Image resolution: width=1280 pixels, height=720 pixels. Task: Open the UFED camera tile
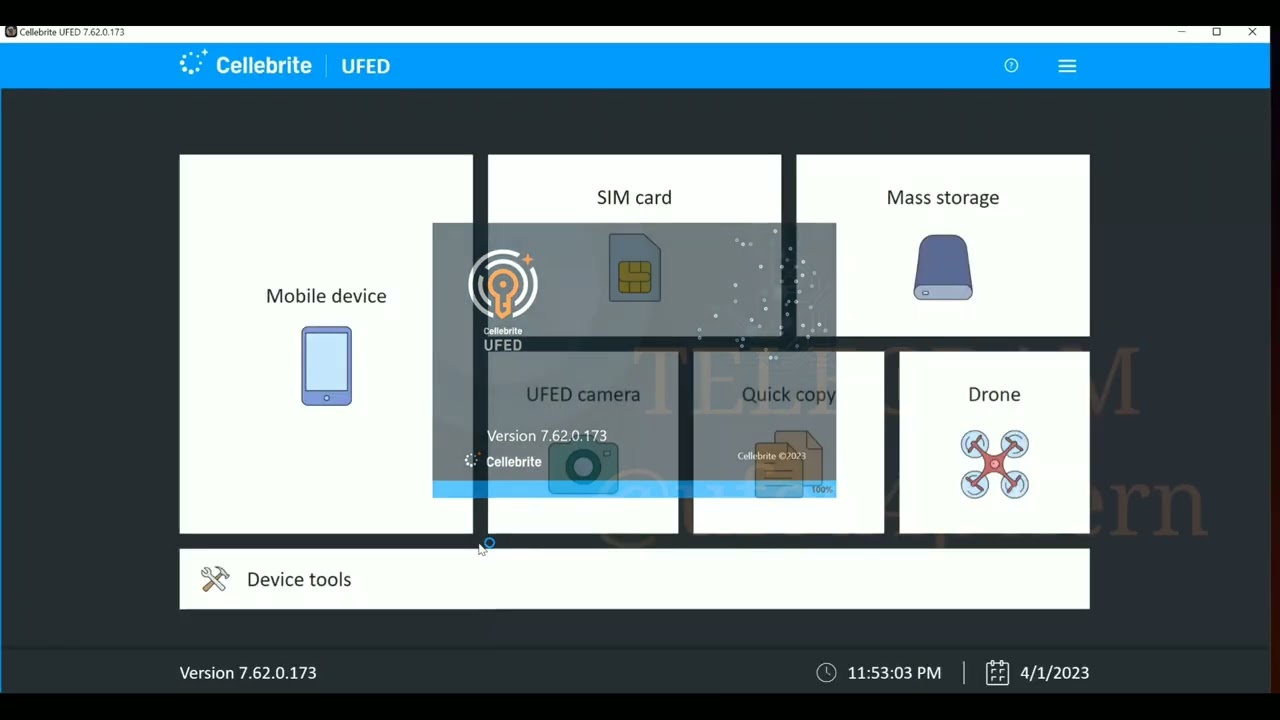583,442
